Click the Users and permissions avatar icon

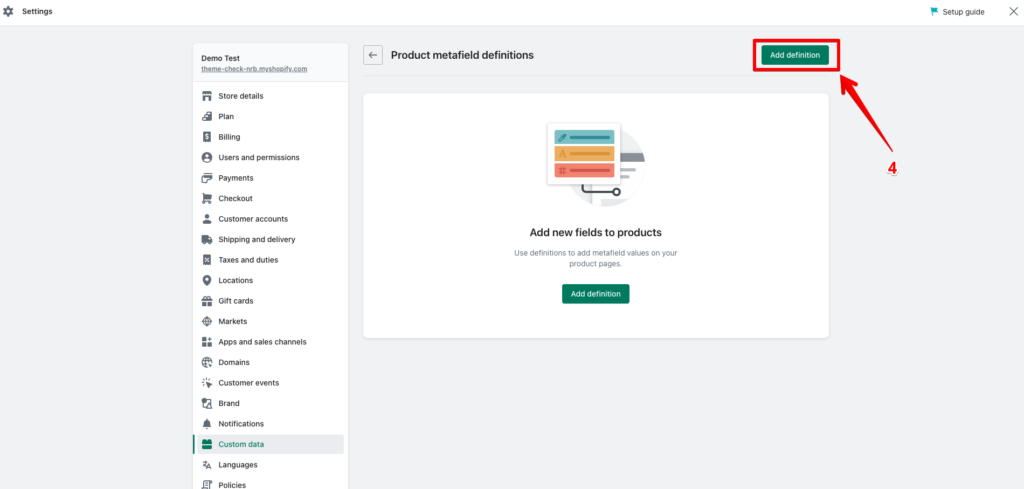(207, 157)
